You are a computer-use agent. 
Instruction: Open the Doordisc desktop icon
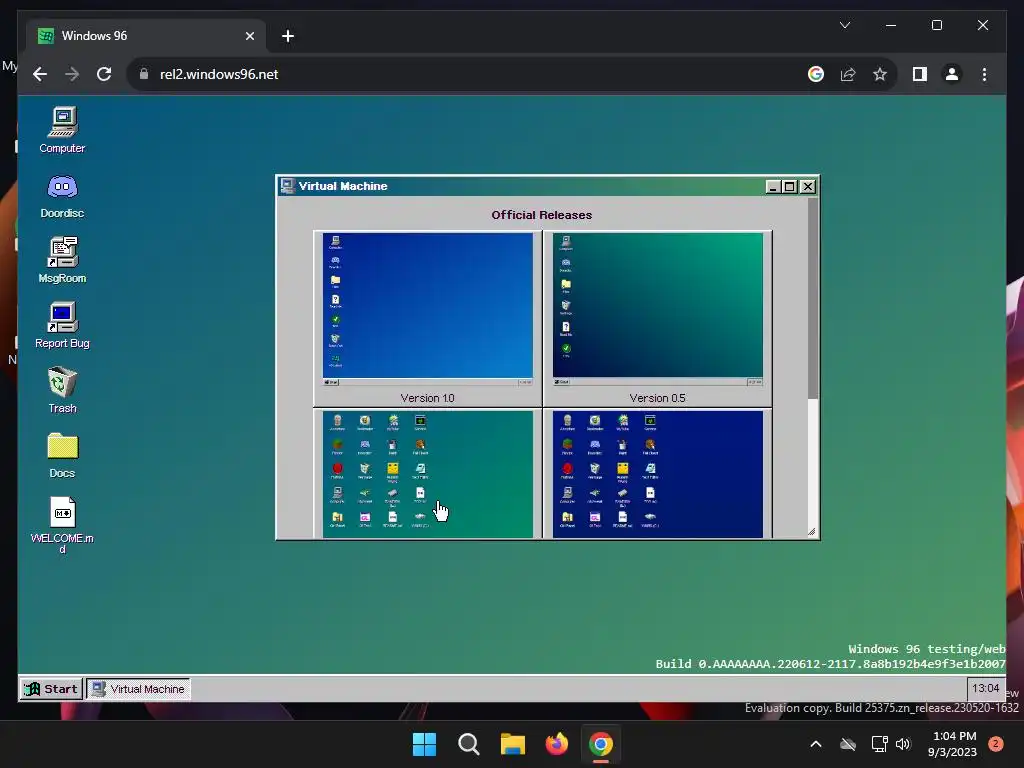tap(62, 195)
